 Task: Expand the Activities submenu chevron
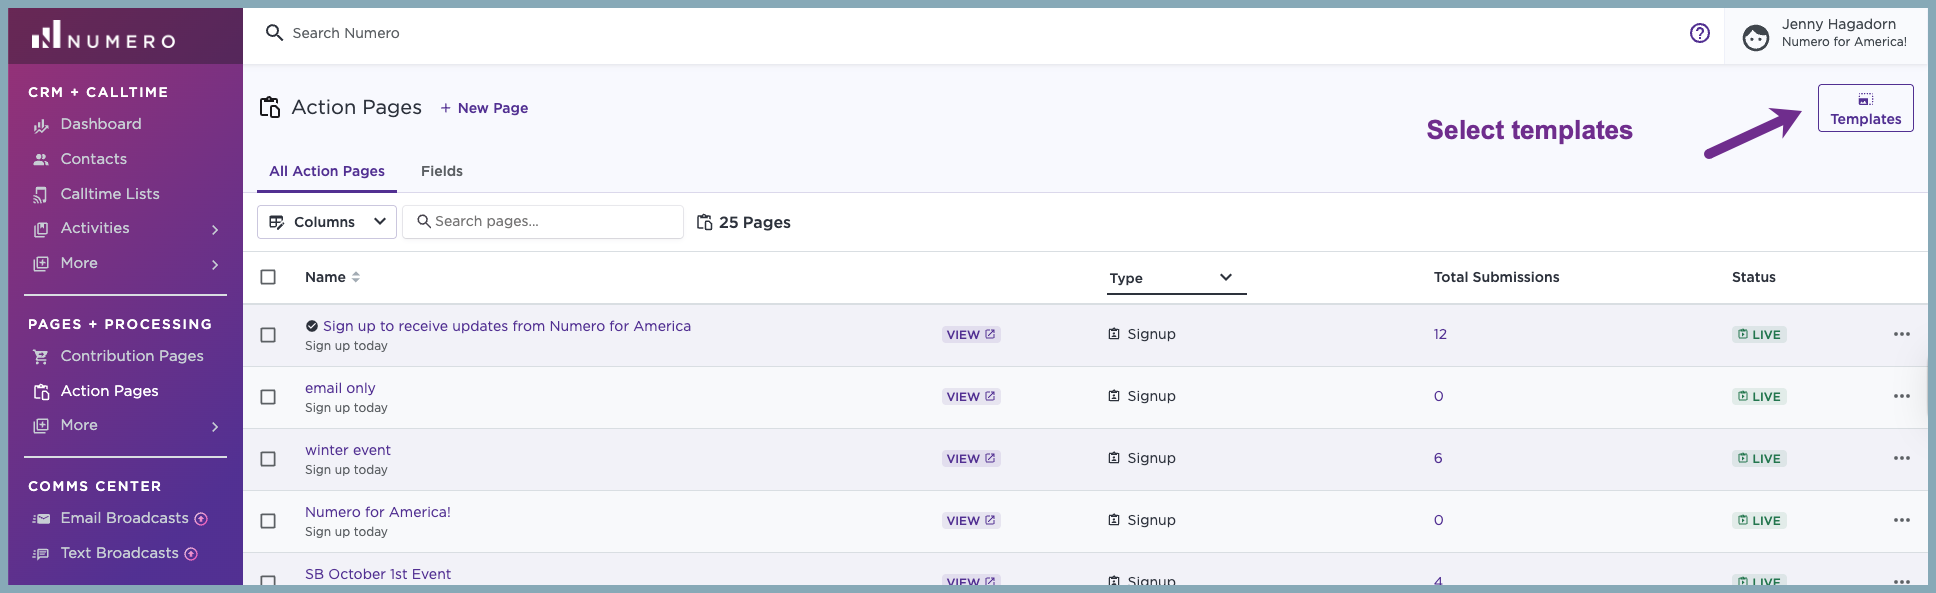(215, 230)
